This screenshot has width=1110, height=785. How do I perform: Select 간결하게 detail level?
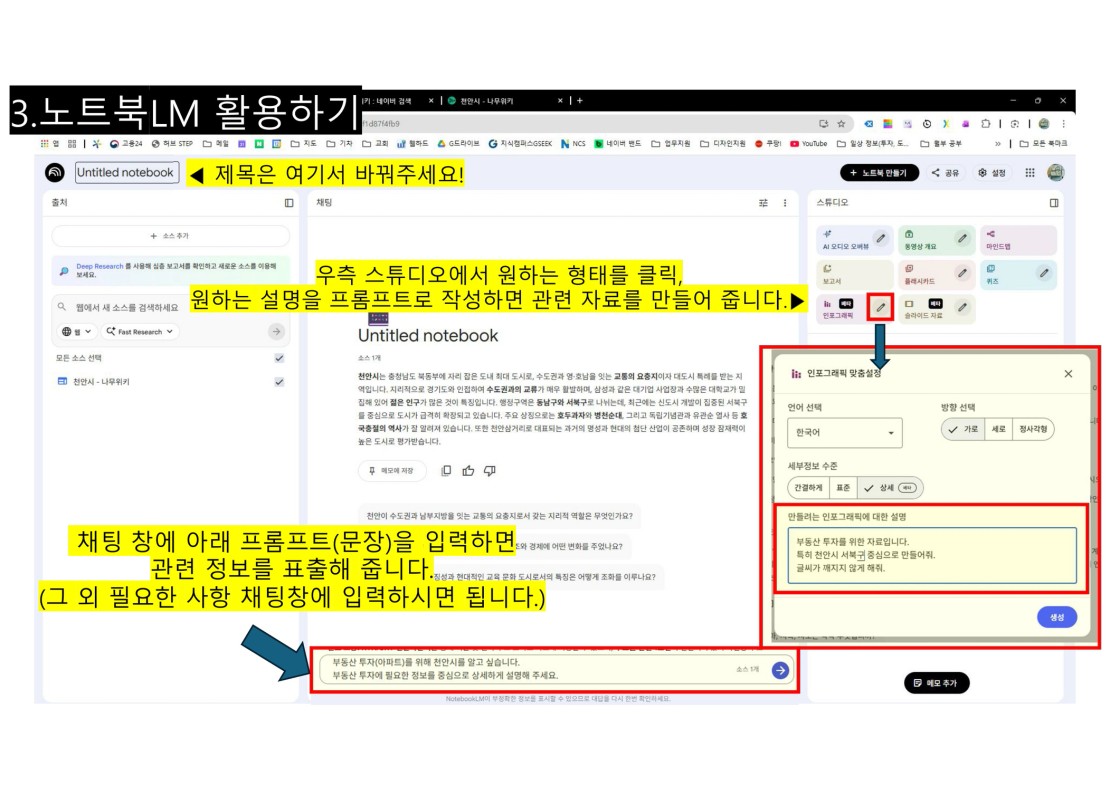click(808, 488)
